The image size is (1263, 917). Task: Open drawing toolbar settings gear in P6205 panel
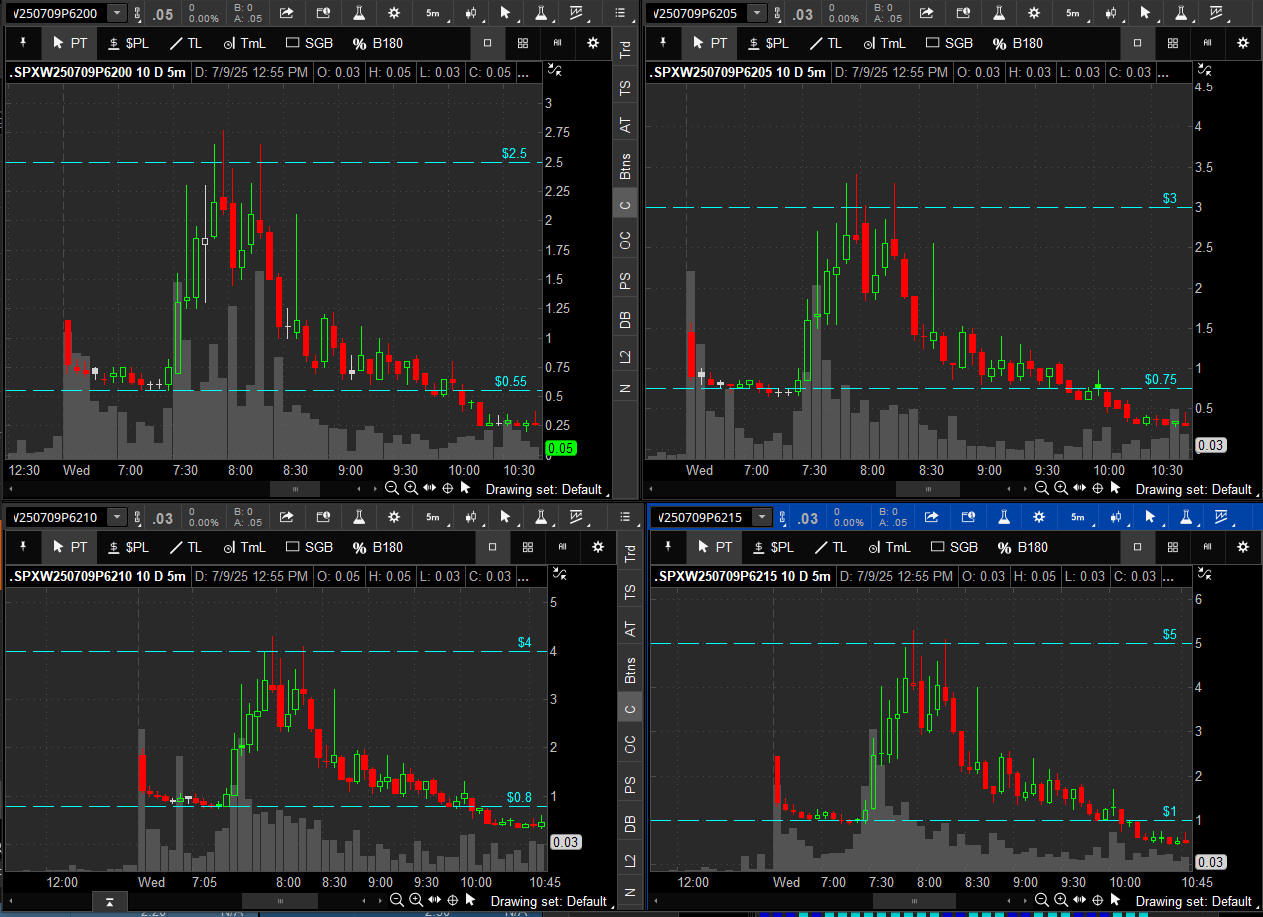(1243, 43)
